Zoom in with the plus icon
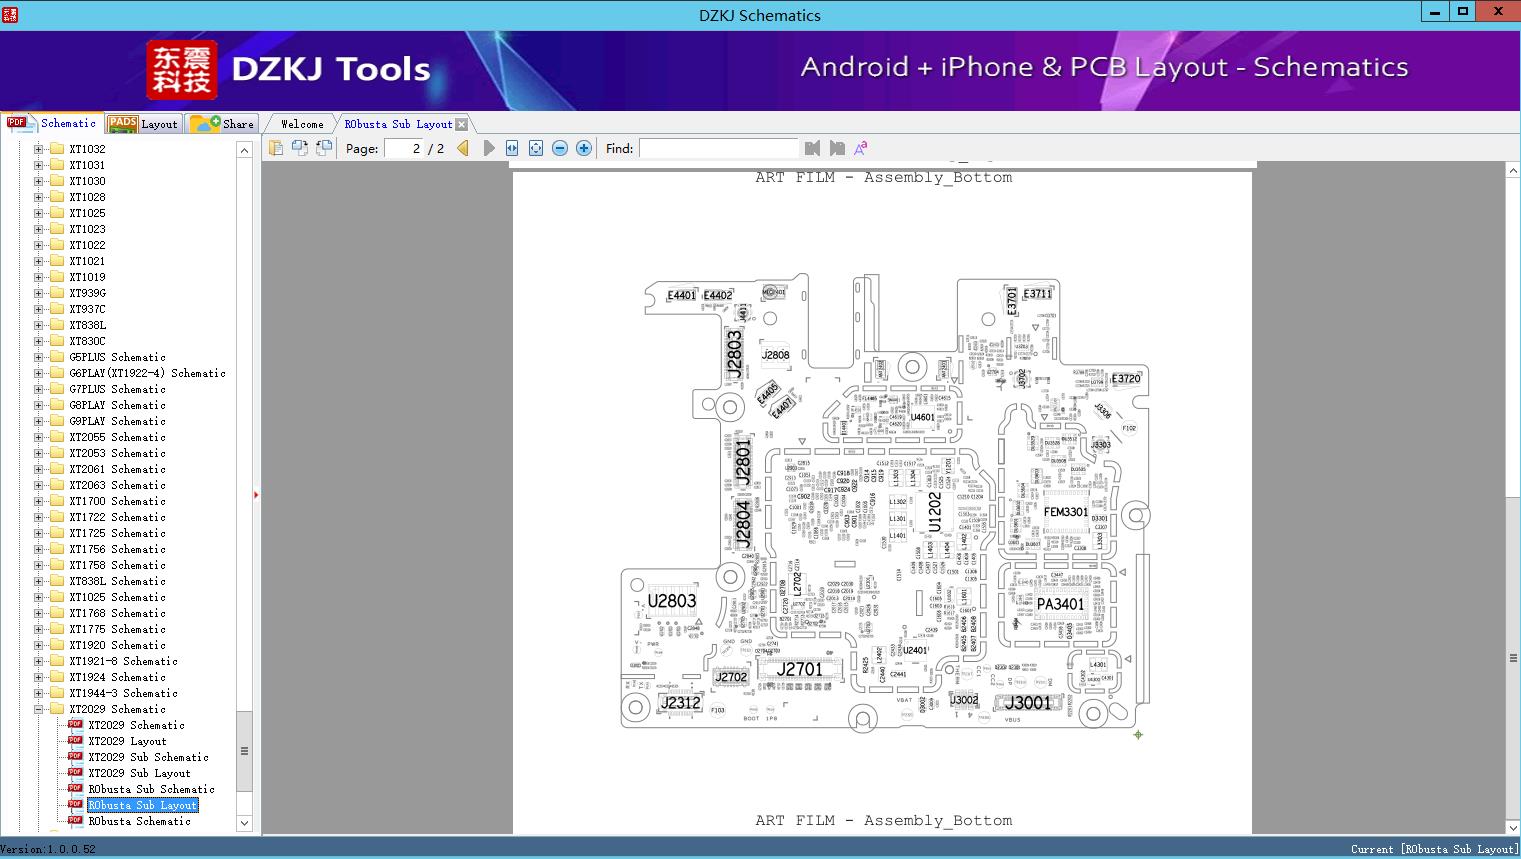Image resolution: width=1521 pixels, height=859 pixels. [584, 148]
